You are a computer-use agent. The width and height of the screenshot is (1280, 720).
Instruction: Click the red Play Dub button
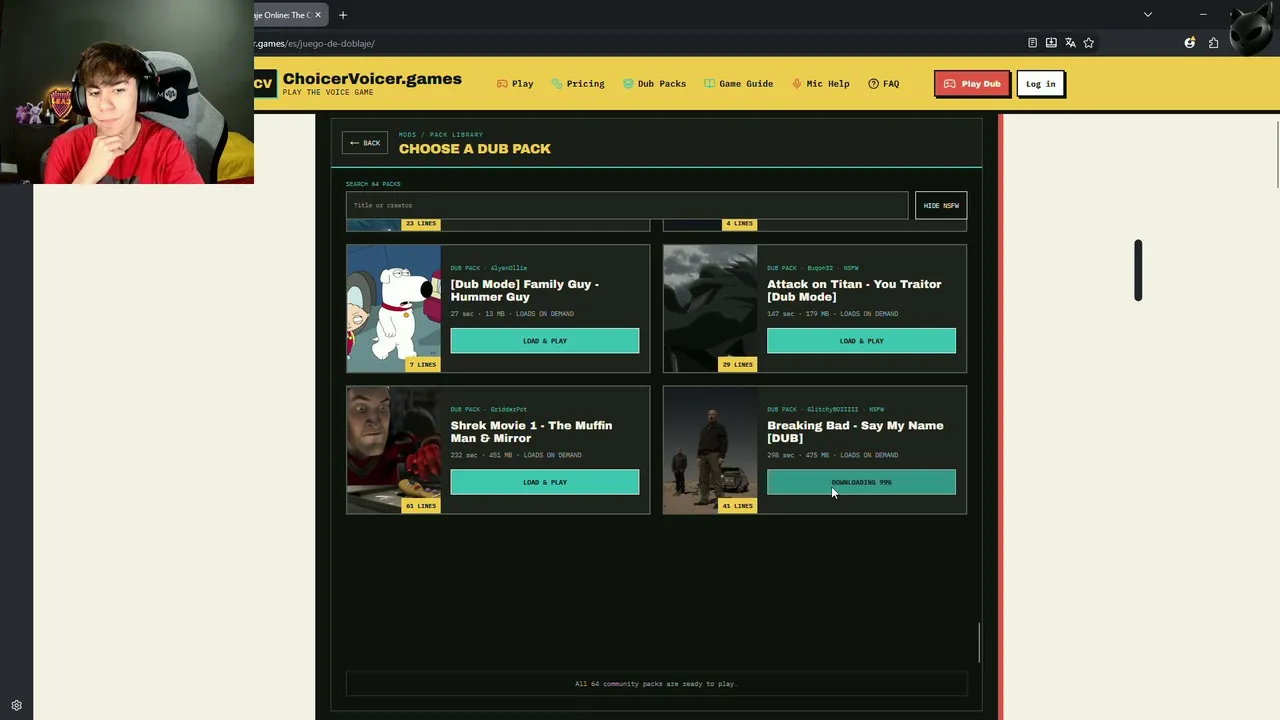click(x=972, y=84)
